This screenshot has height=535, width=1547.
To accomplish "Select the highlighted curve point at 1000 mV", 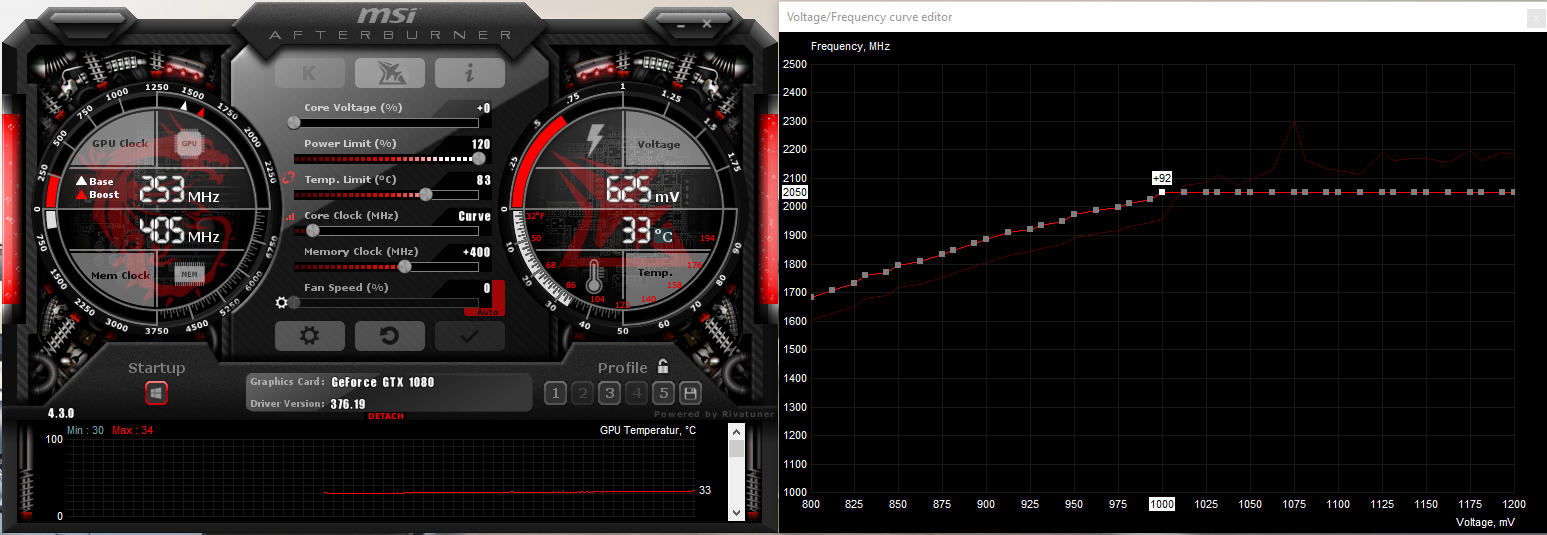I will (x=1162, y=192).
